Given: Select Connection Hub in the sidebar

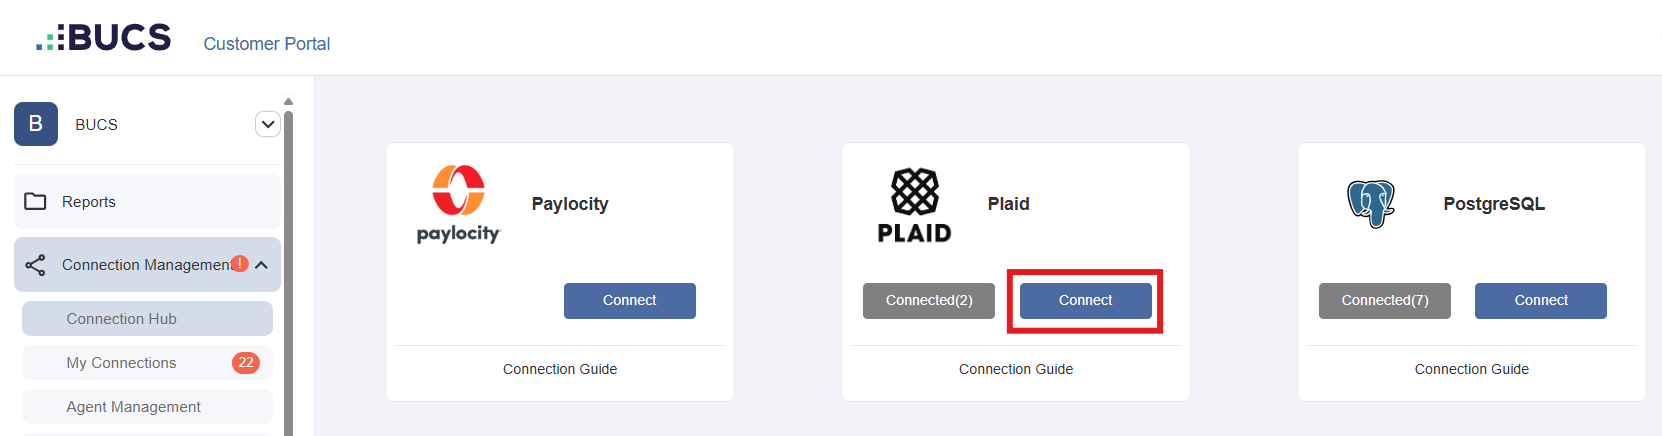Looking at the screenshot, I should (147, 319).
